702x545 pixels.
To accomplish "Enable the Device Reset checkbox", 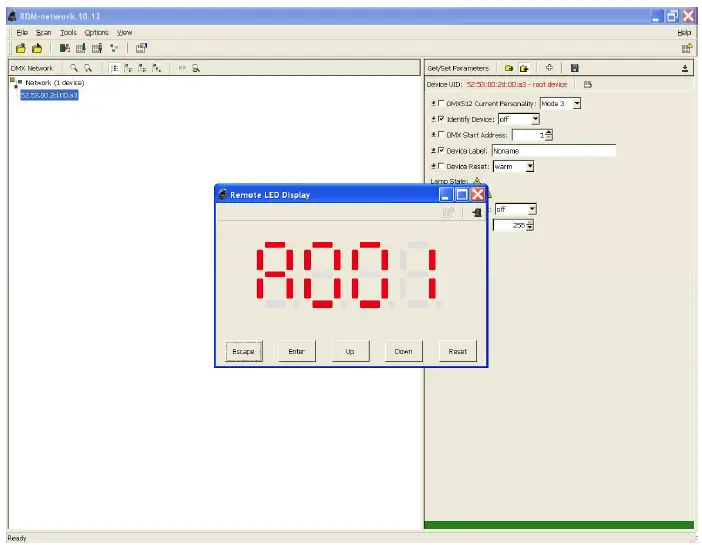I will click(x=441, y=166).
